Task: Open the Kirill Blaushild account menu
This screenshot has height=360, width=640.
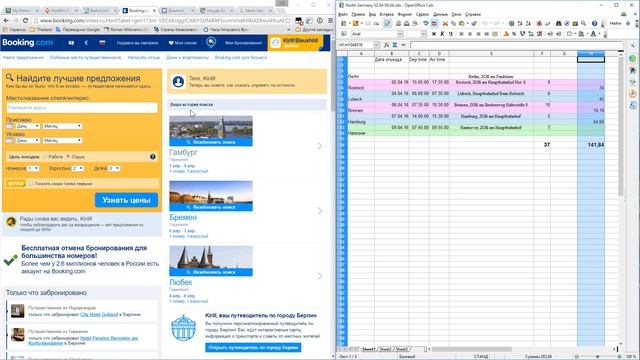Action: [x=296, y=42]
